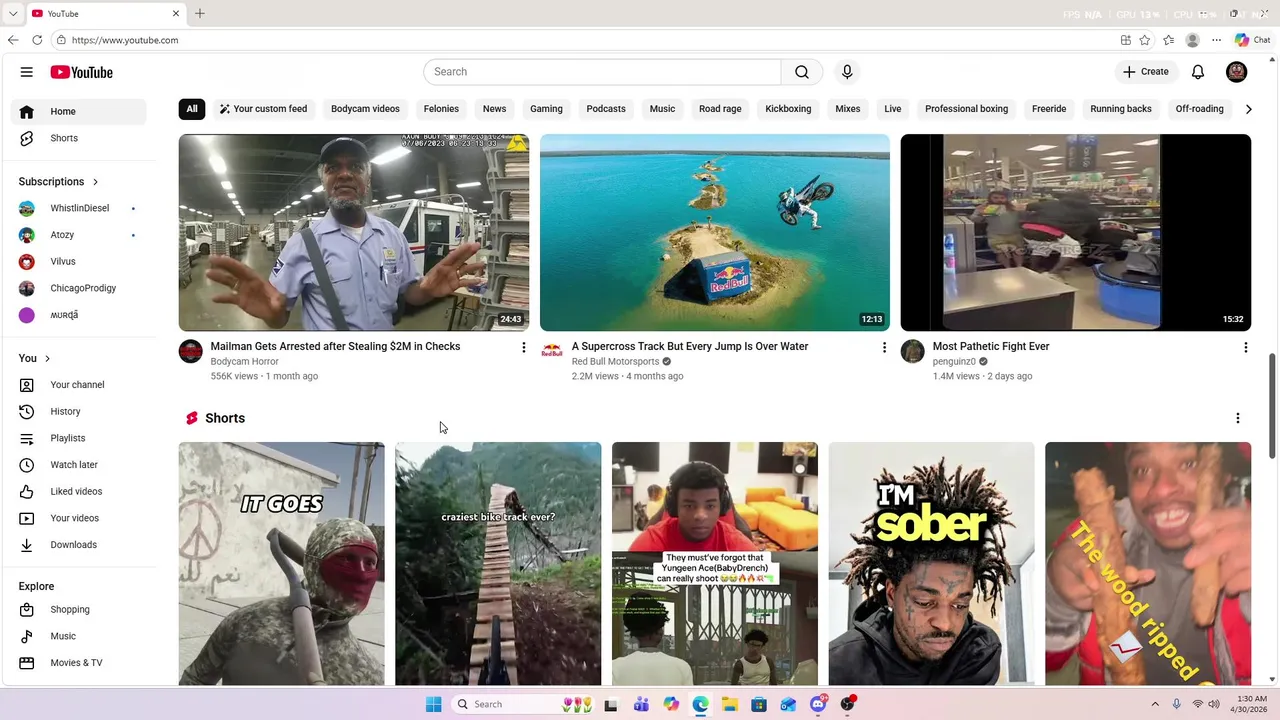Image resolution: width=1280 pixels, height=720 pixels.
Task: Select the Off-roading chip
Action: click(1199, 109)
